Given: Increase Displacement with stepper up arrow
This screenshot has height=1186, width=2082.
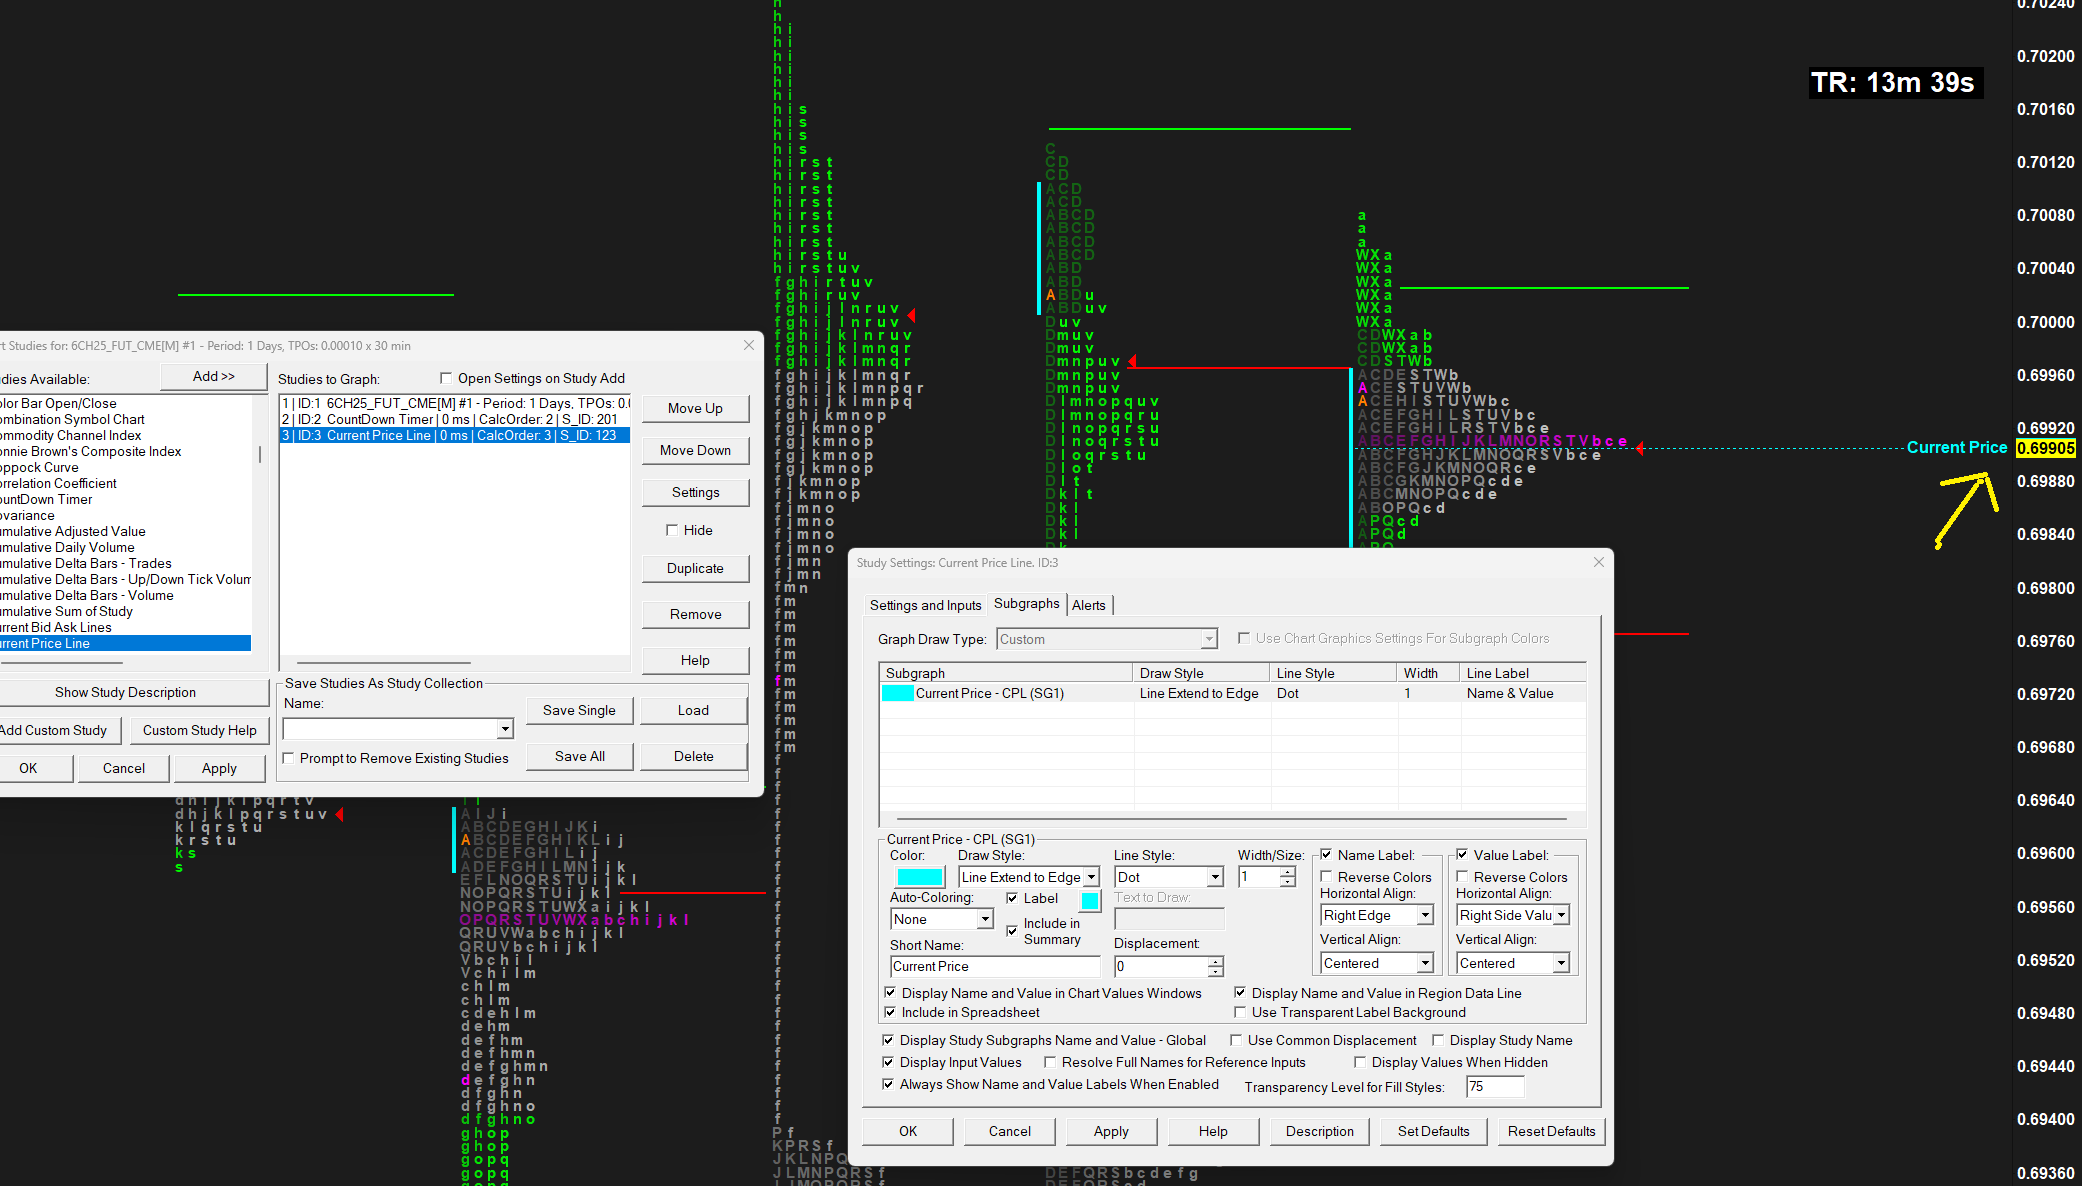Looking at the screenshot, I should 1215,961.
